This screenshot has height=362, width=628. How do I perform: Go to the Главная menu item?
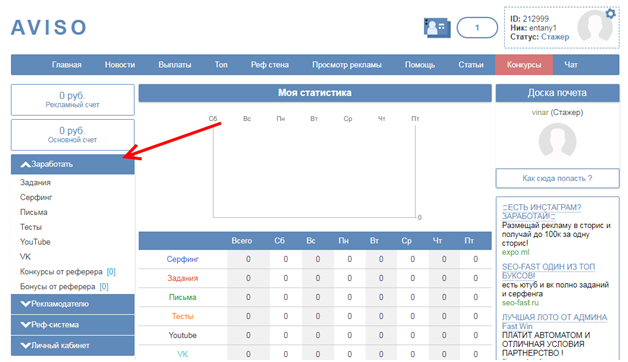pos(66,65)
